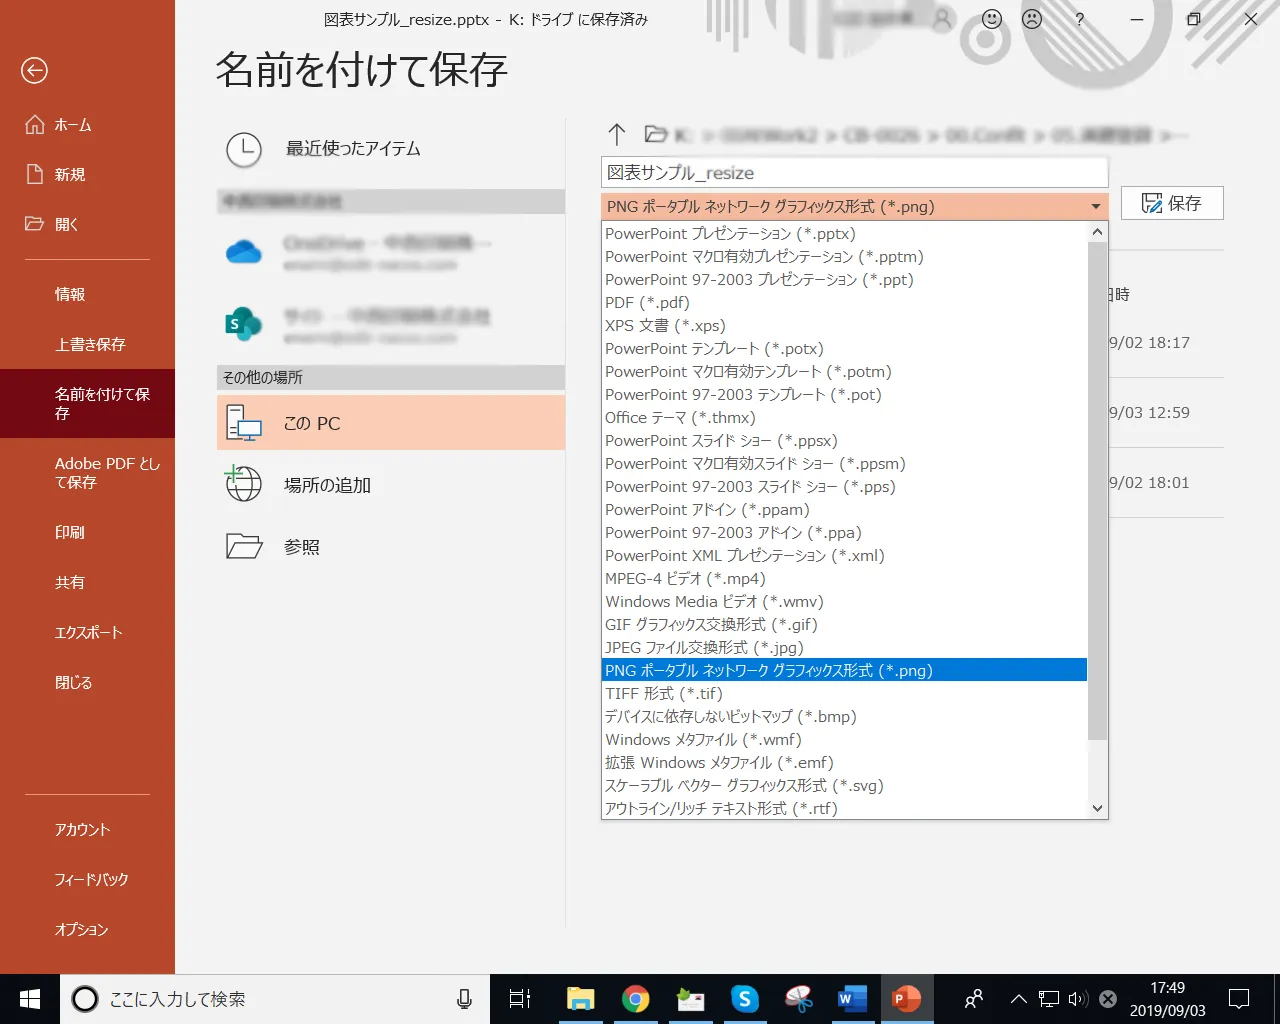Click the file name input field
Screen dimensions: 1280x1024
point(854,172)
